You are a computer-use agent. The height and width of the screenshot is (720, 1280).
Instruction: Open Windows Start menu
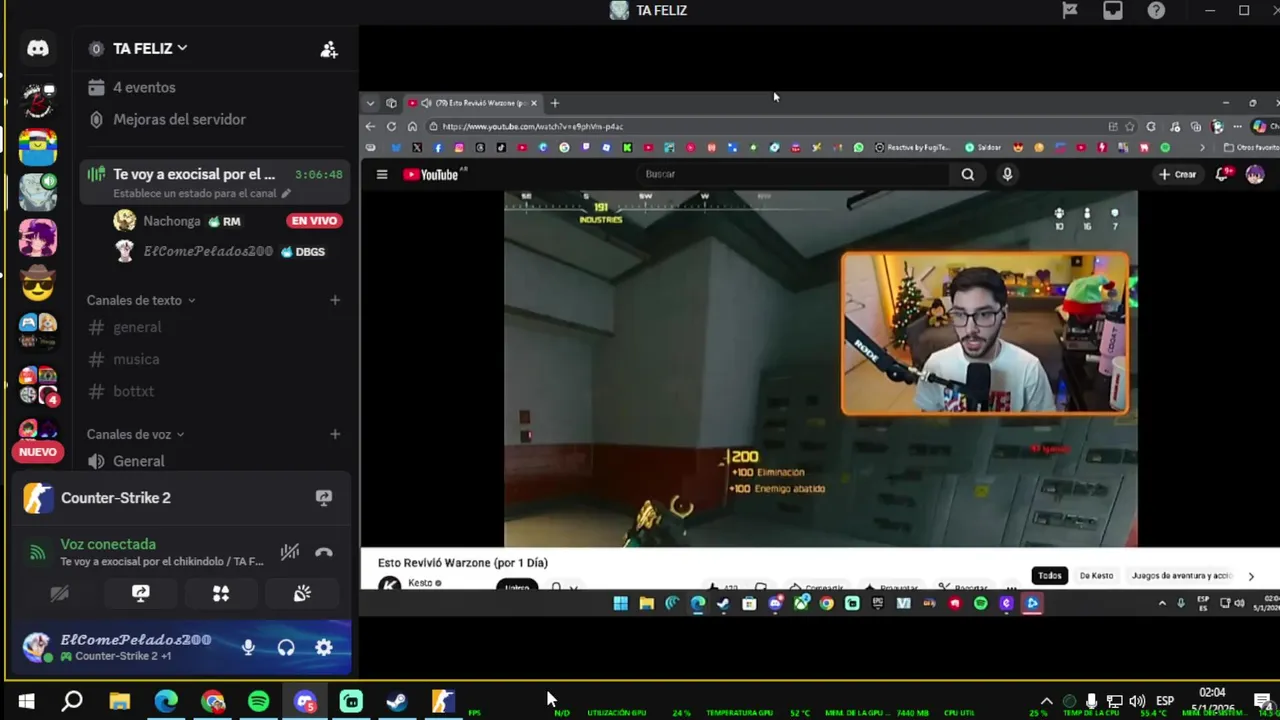26,702
